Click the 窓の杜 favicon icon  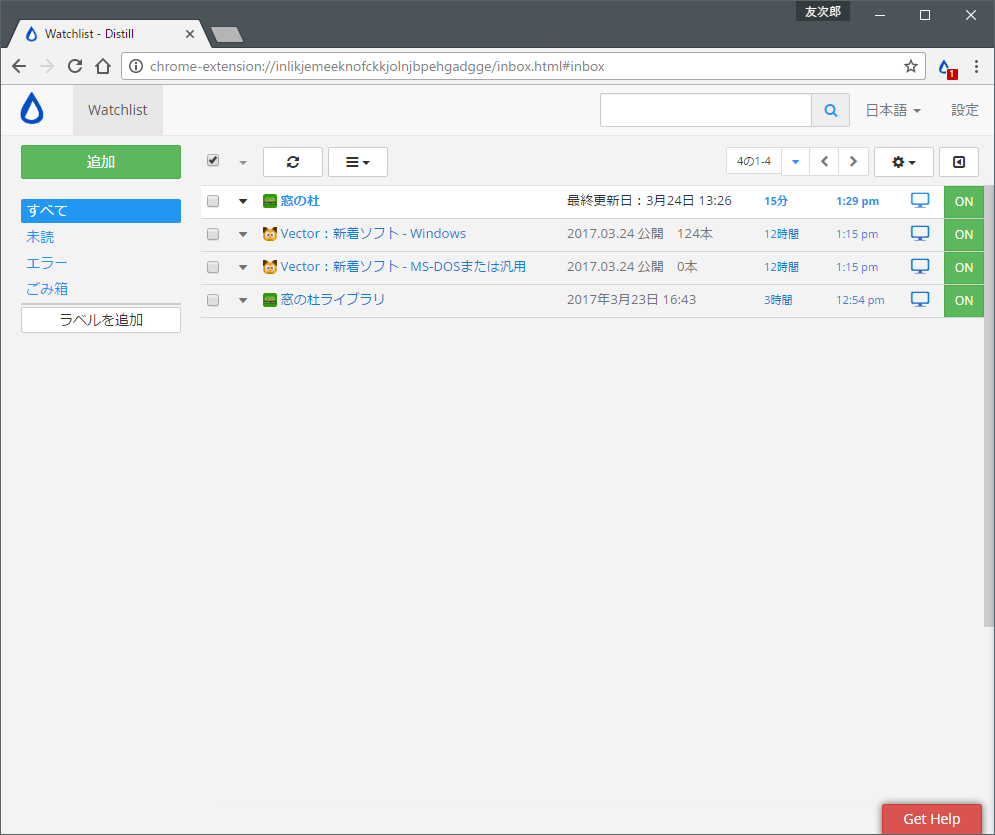270,201
